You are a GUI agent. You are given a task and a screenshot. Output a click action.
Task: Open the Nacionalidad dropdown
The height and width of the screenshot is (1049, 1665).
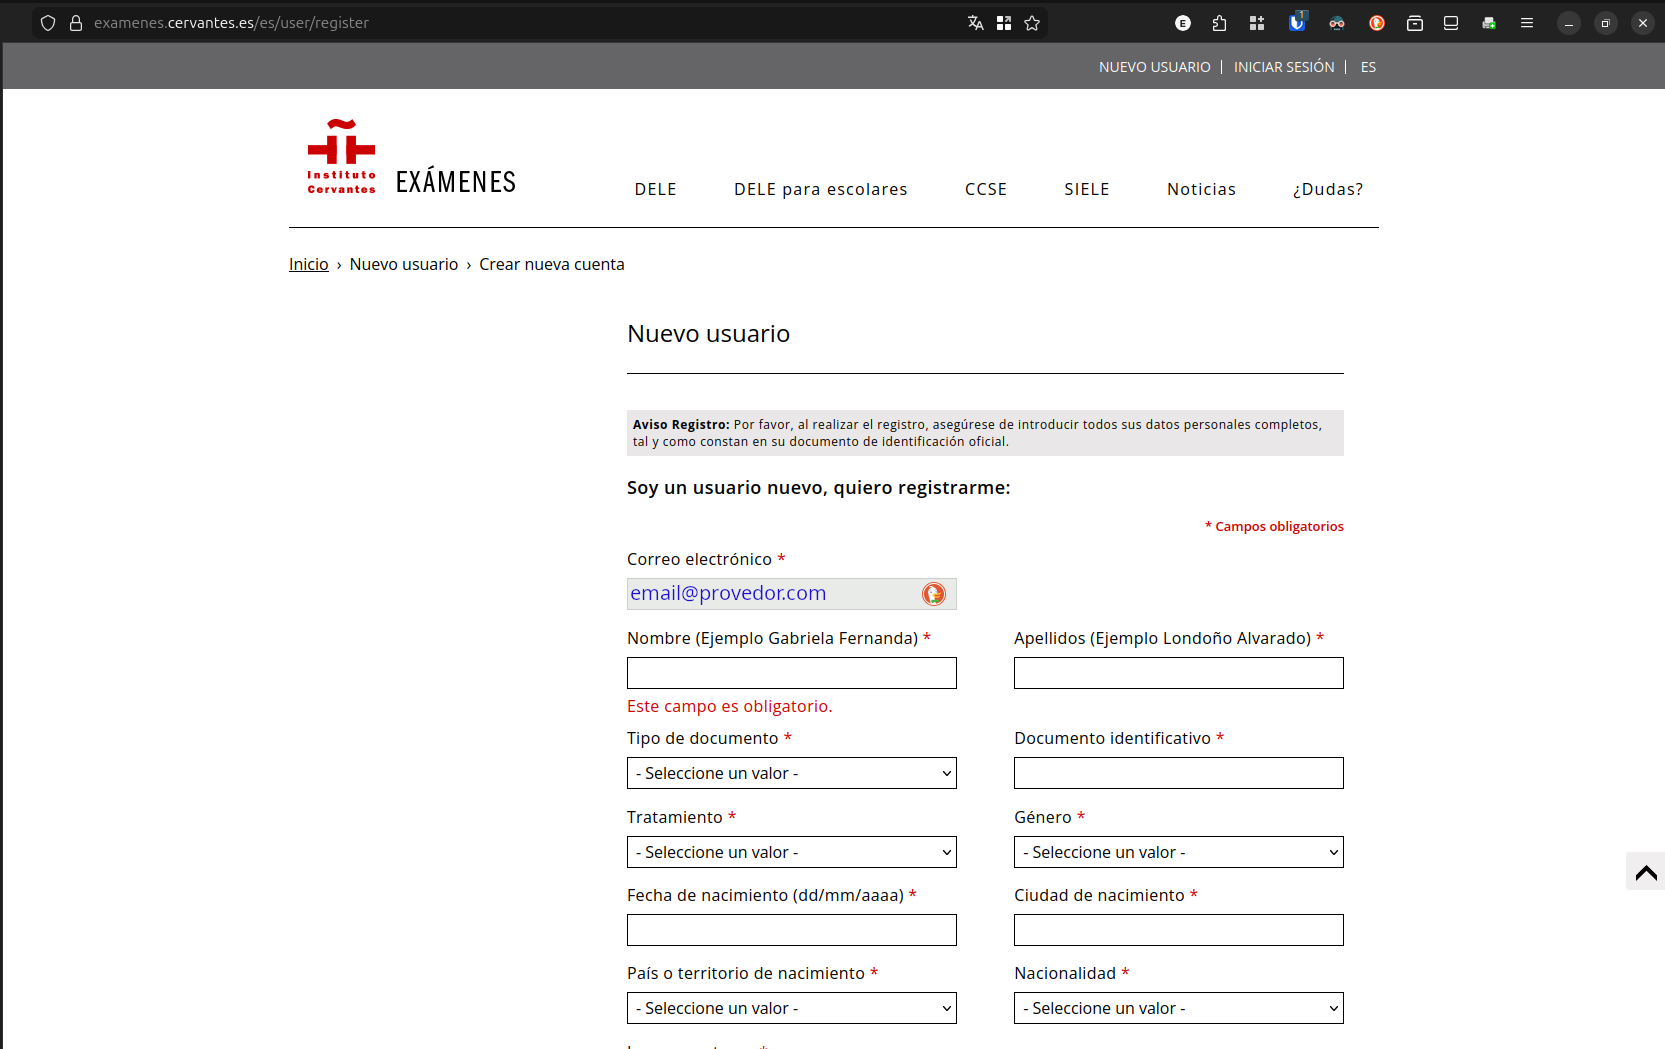point(1178,1008)
